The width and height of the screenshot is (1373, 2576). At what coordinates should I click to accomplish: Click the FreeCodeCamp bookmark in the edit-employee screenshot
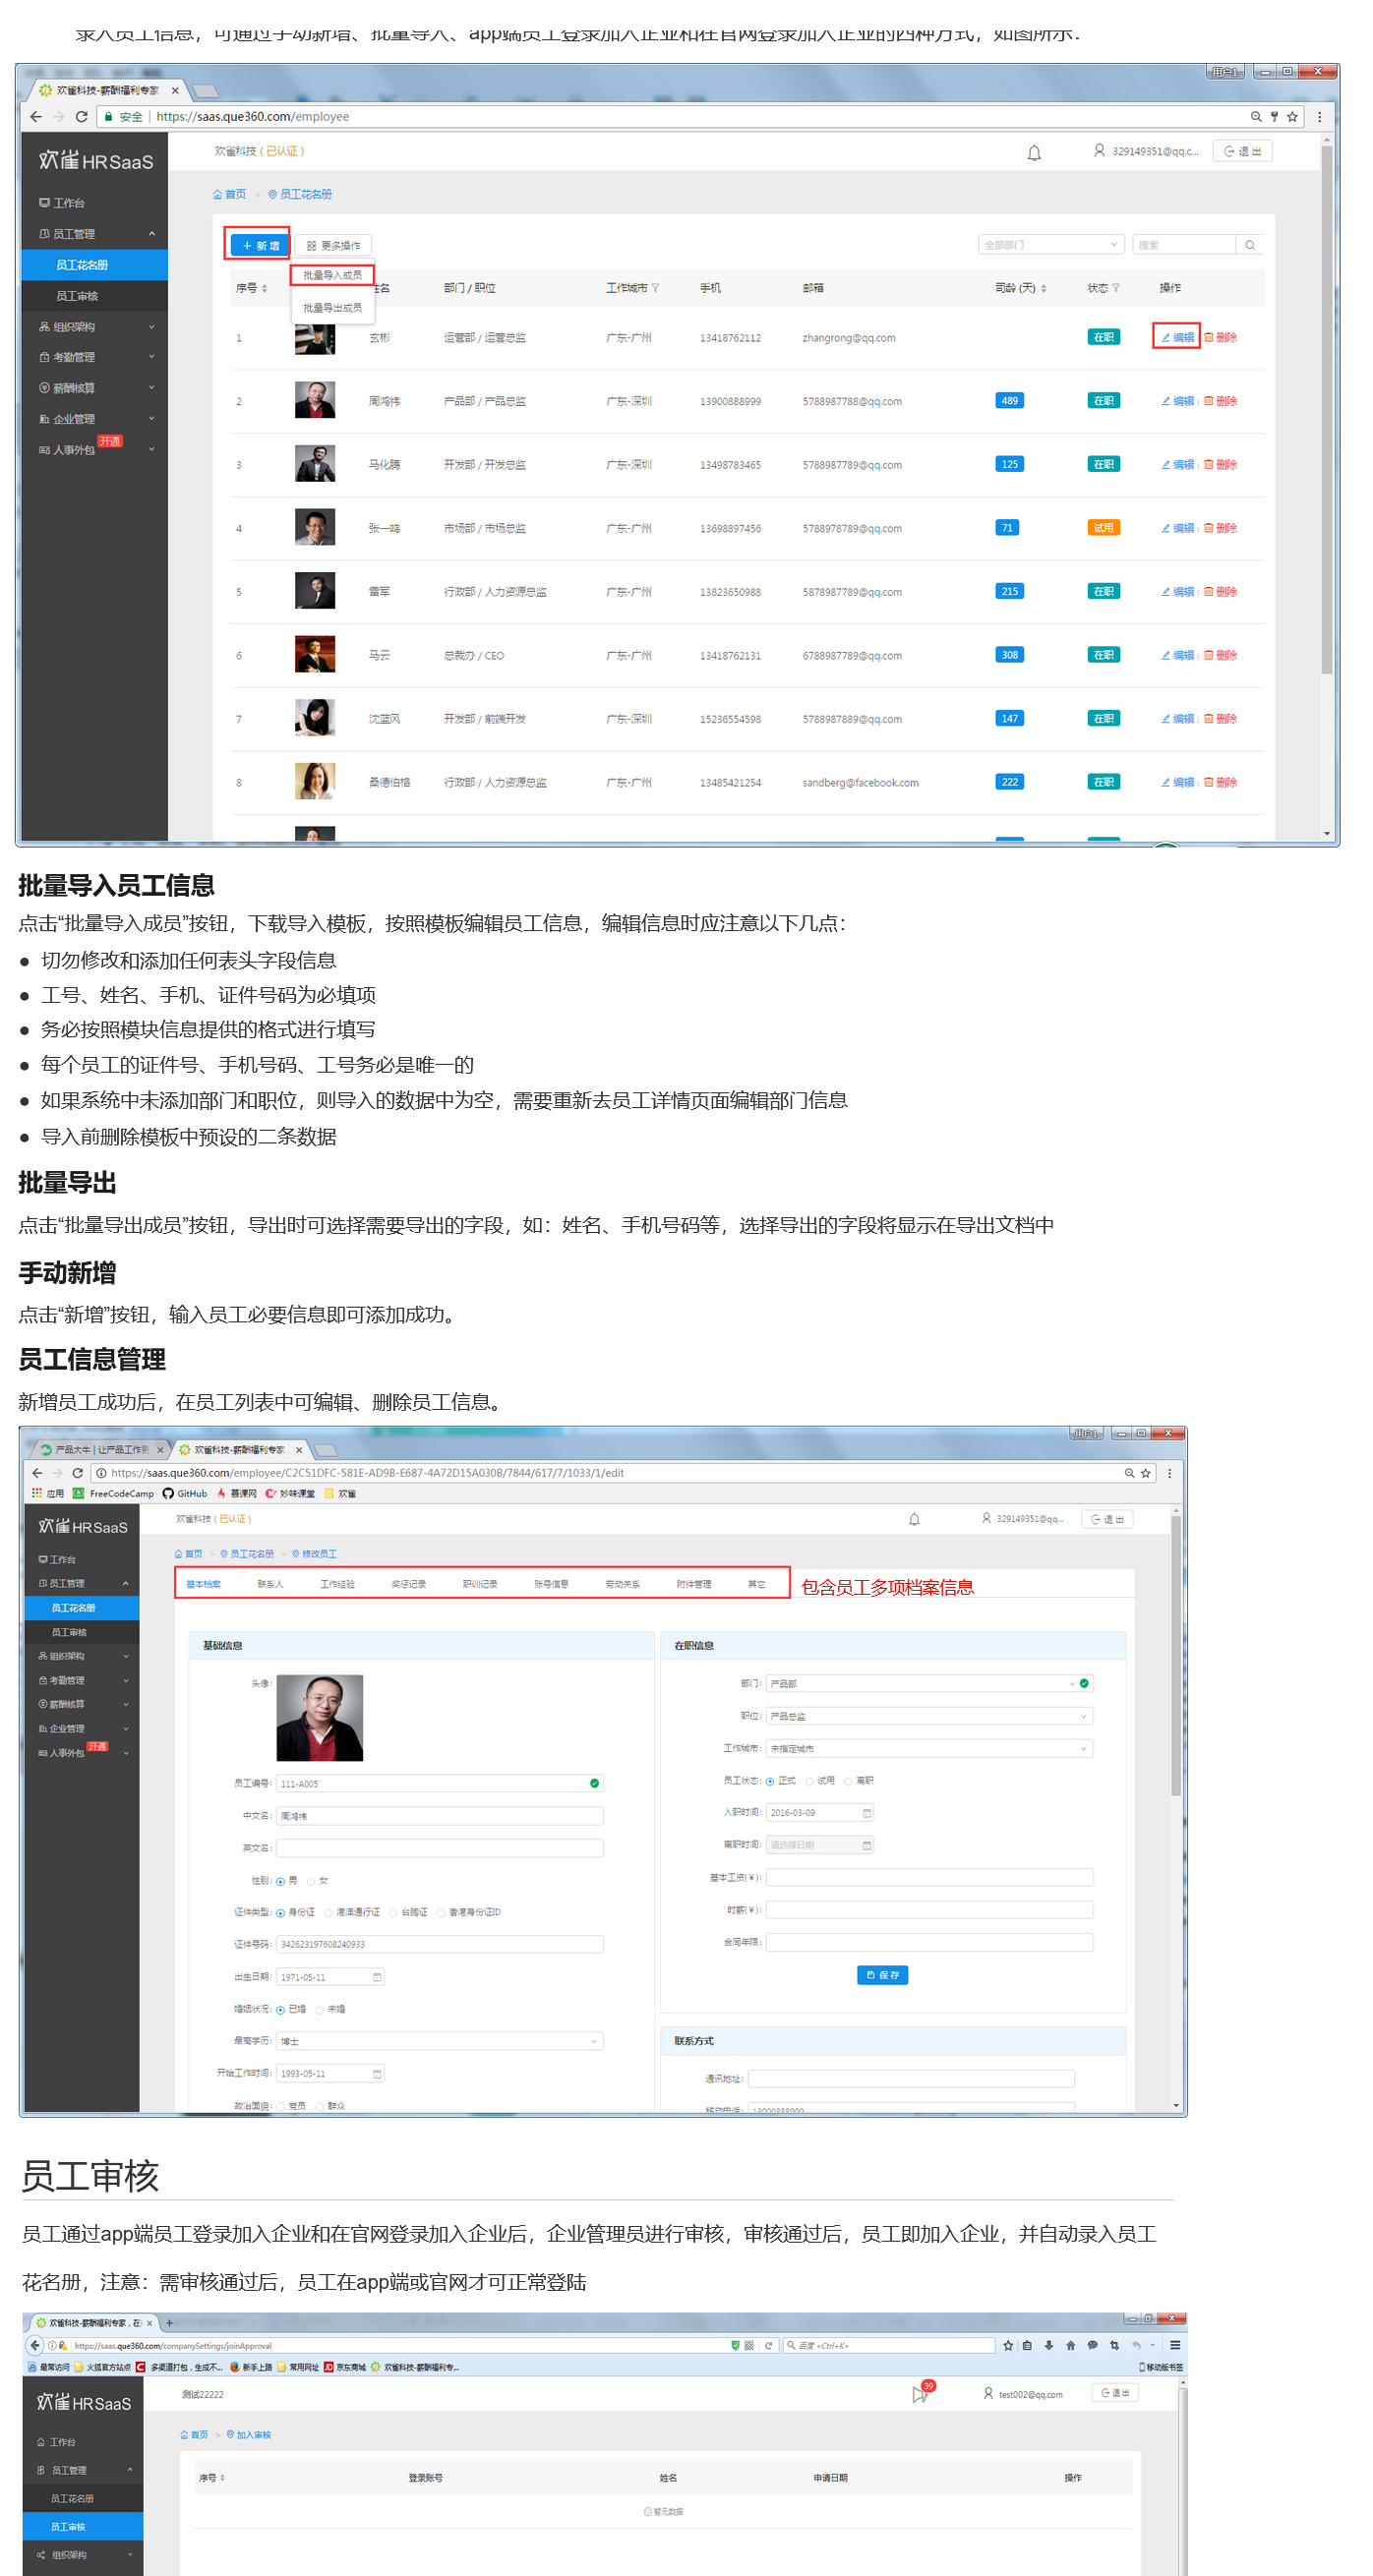113,1493
